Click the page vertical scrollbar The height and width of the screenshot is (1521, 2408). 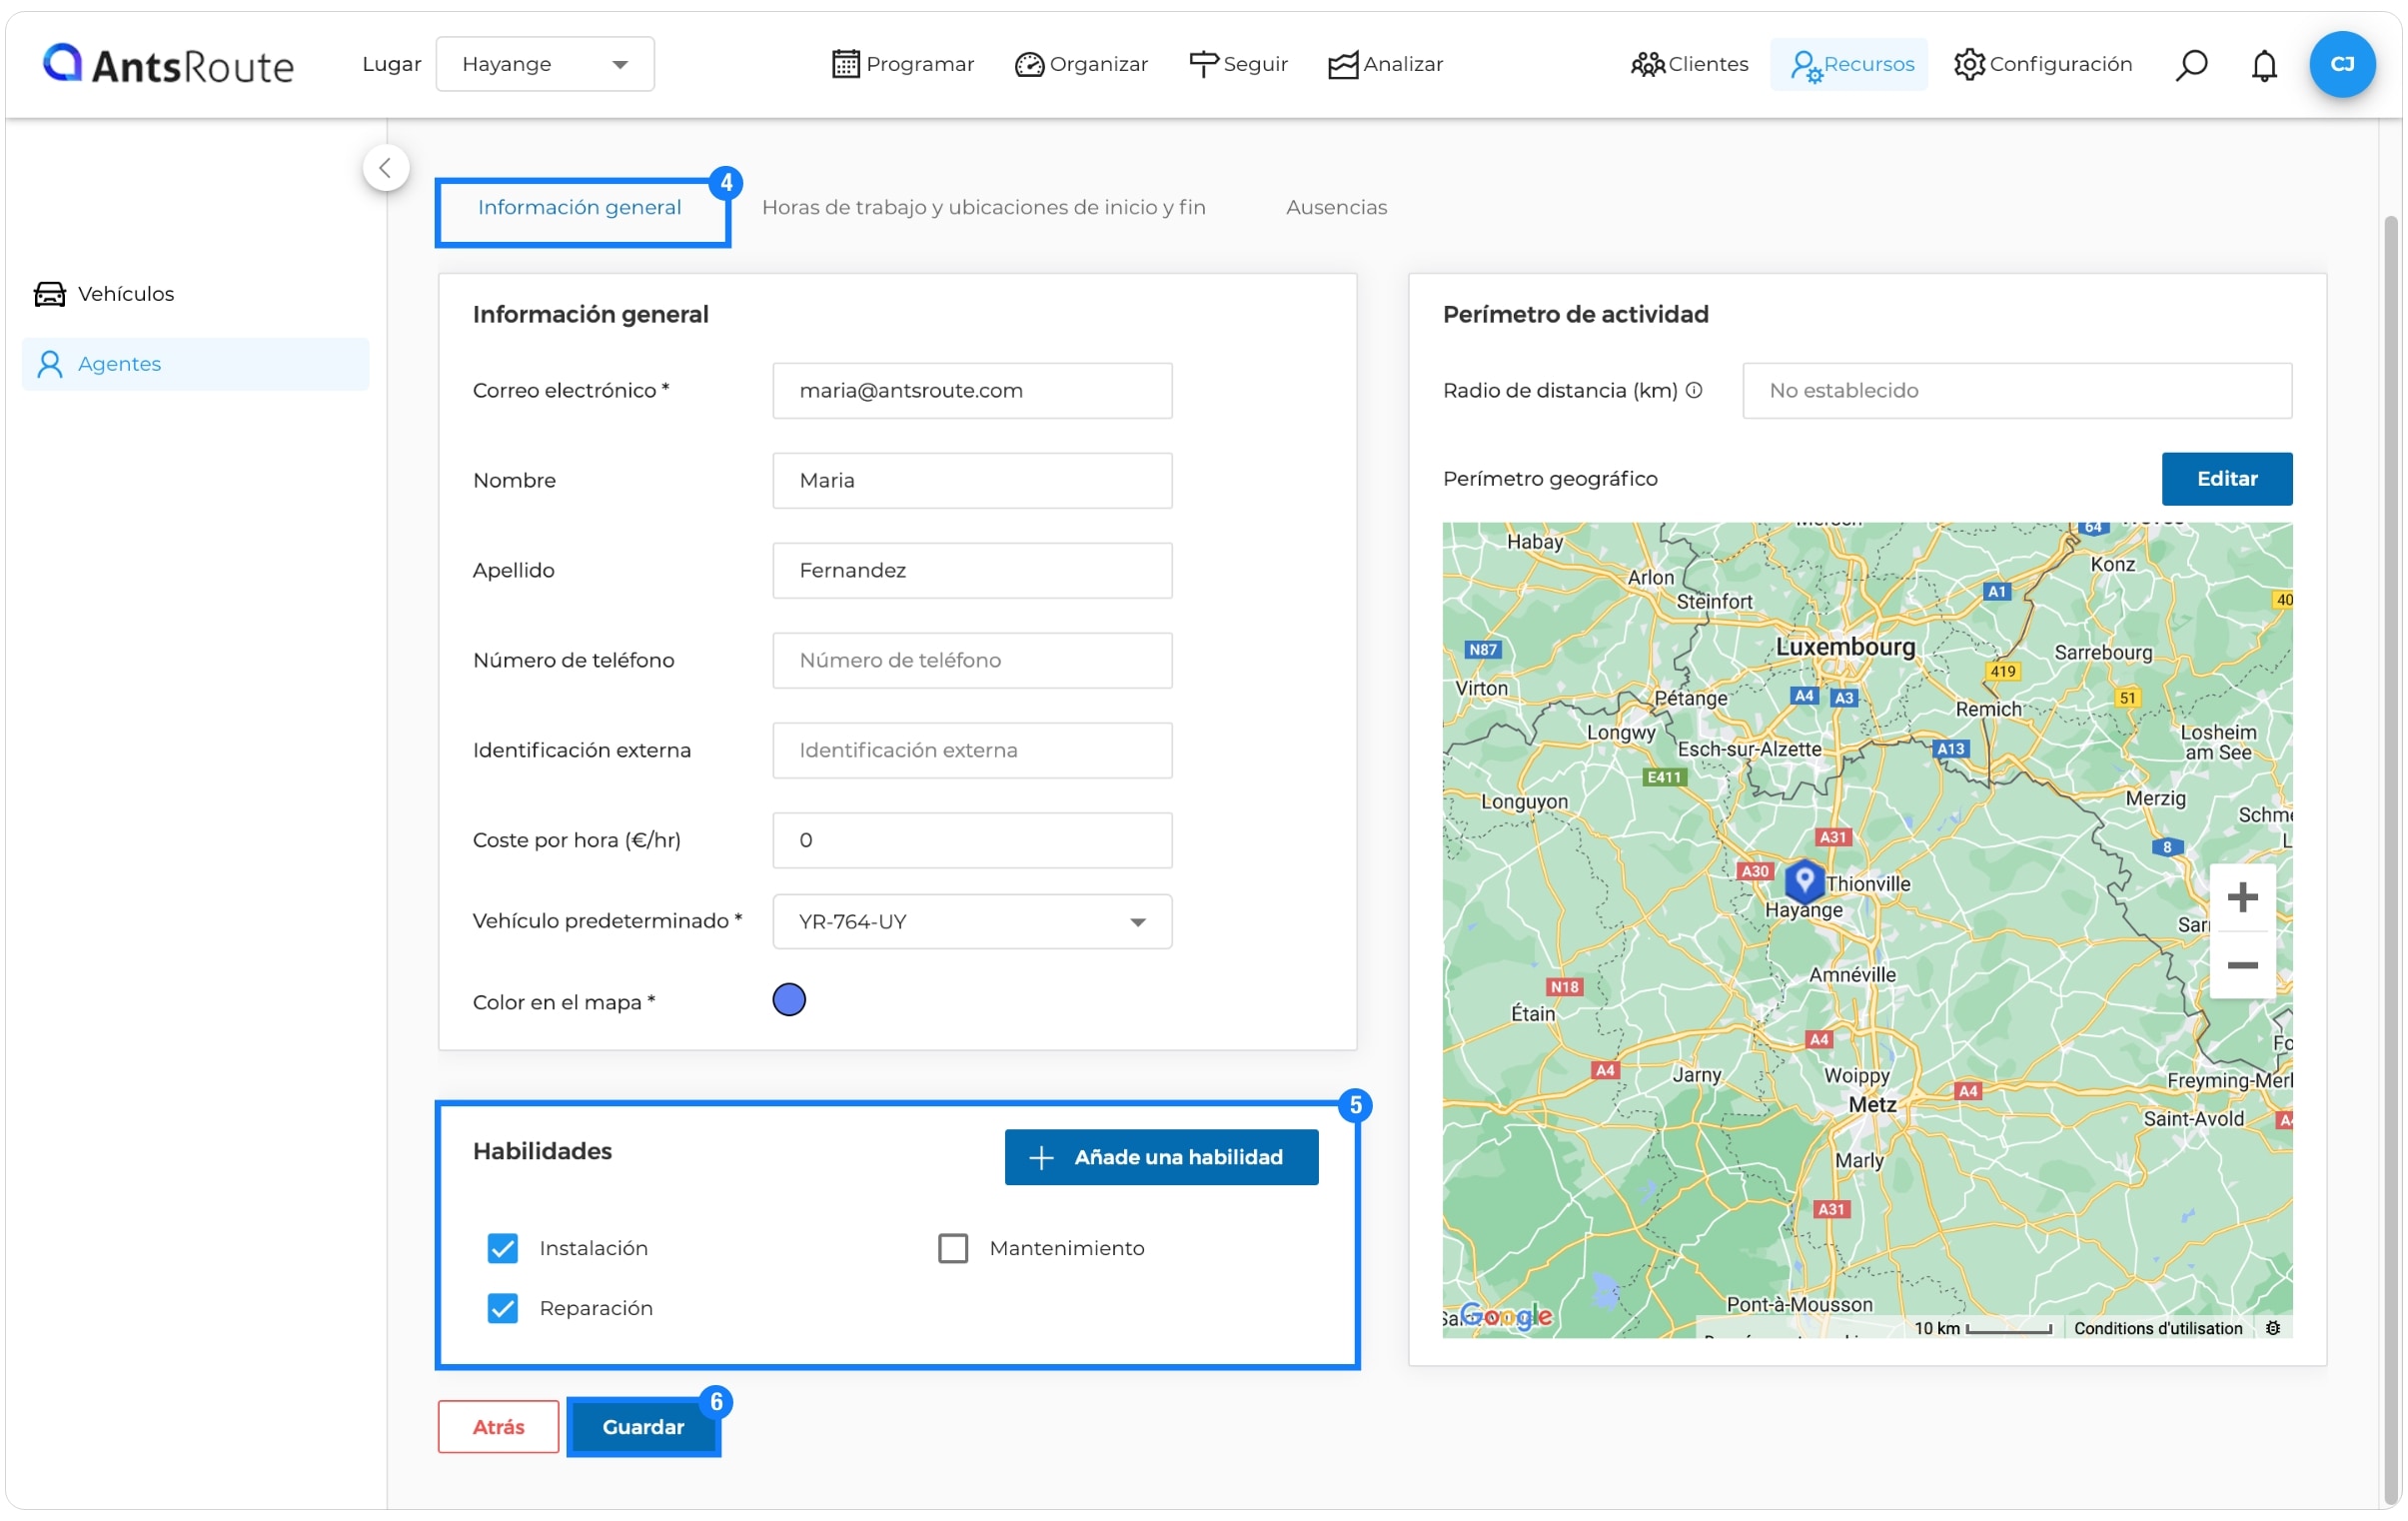point(2391,860)
